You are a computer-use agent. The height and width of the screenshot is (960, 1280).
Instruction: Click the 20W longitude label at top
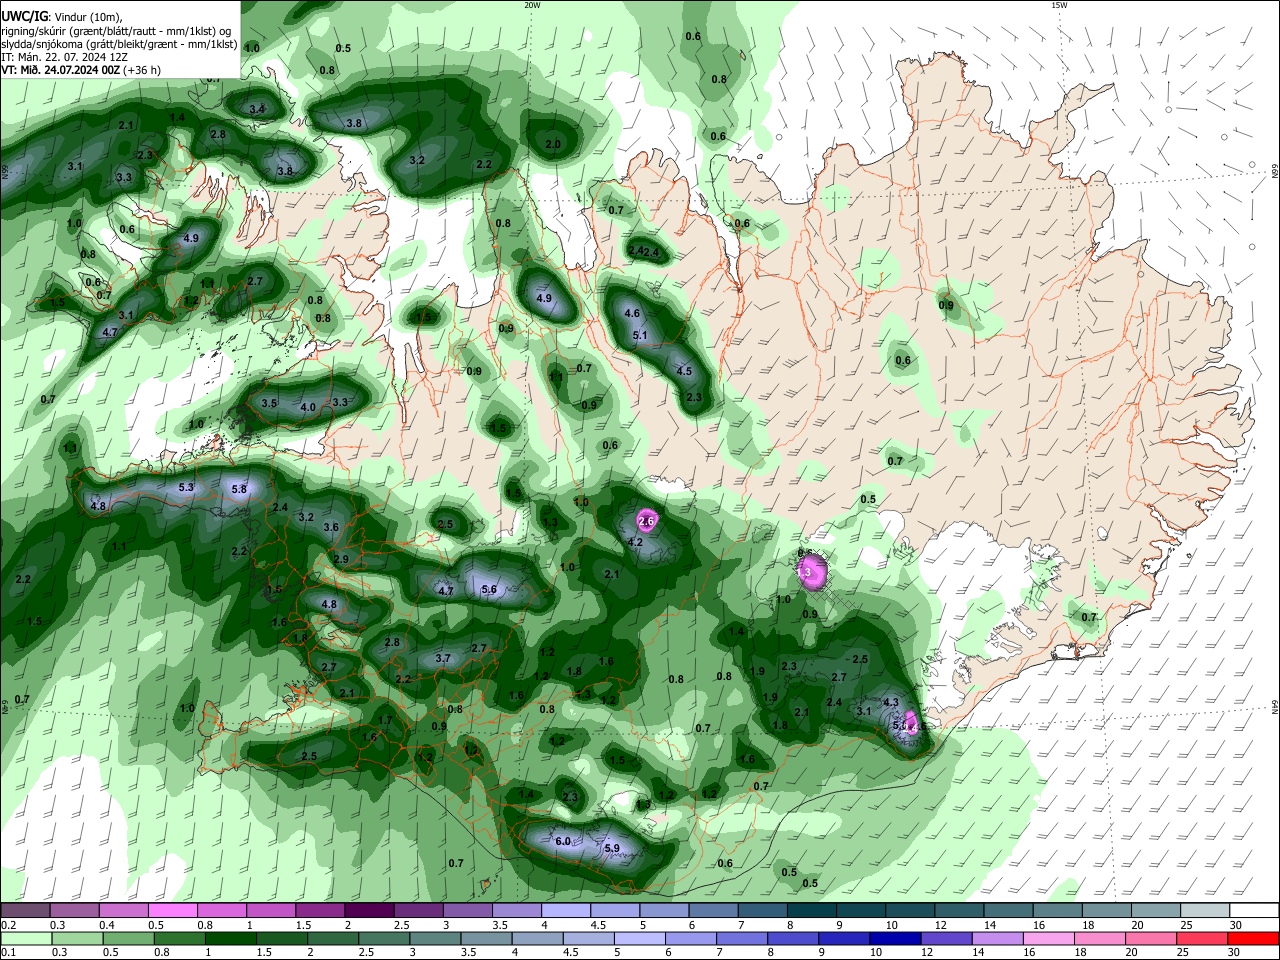[532, 5]
